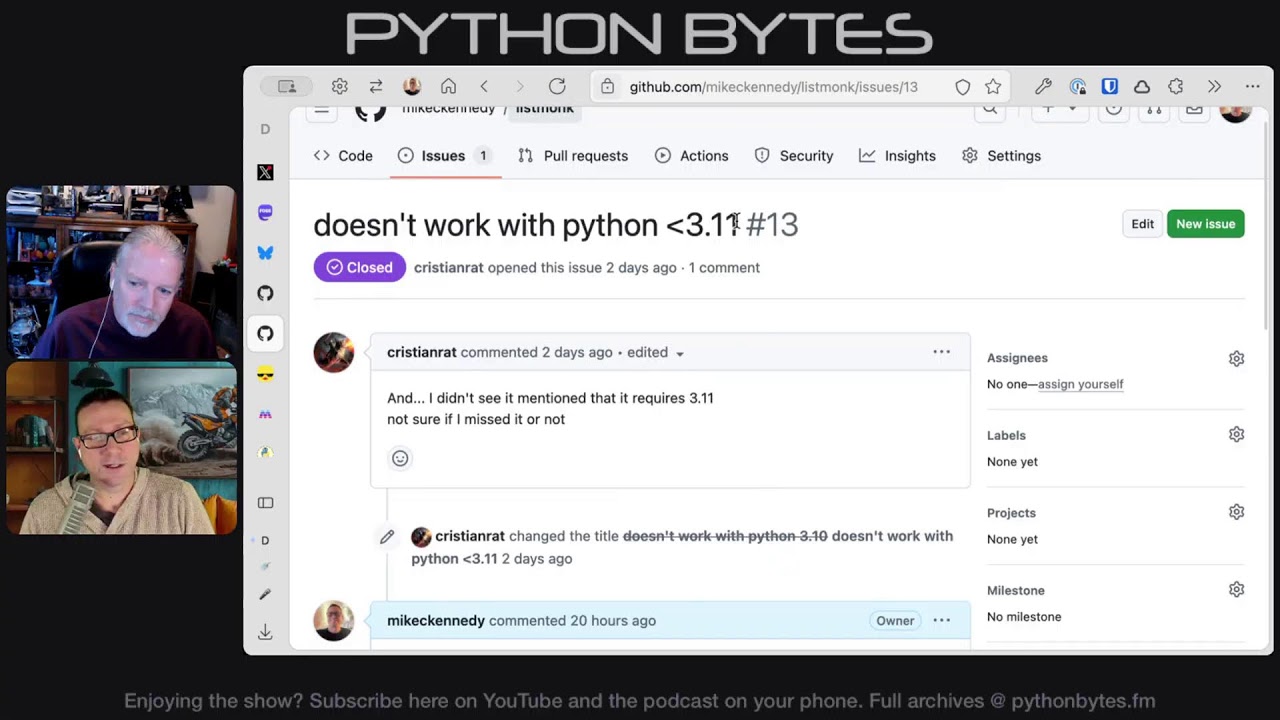Click the browser profile avatar in toolbar

412,87
